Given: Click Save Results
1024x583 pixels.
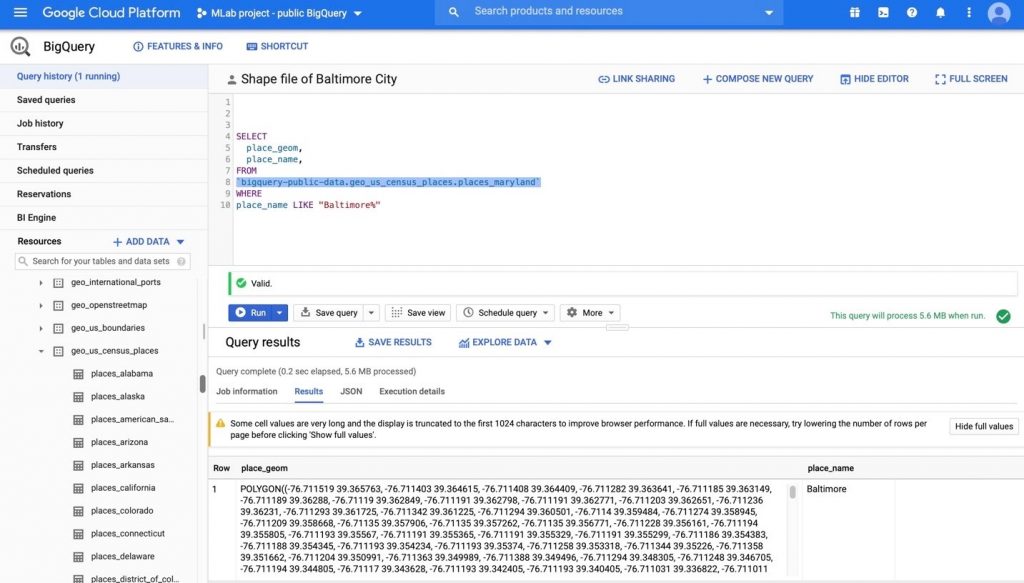Looking at the screenshot, I should click(393, 342).
